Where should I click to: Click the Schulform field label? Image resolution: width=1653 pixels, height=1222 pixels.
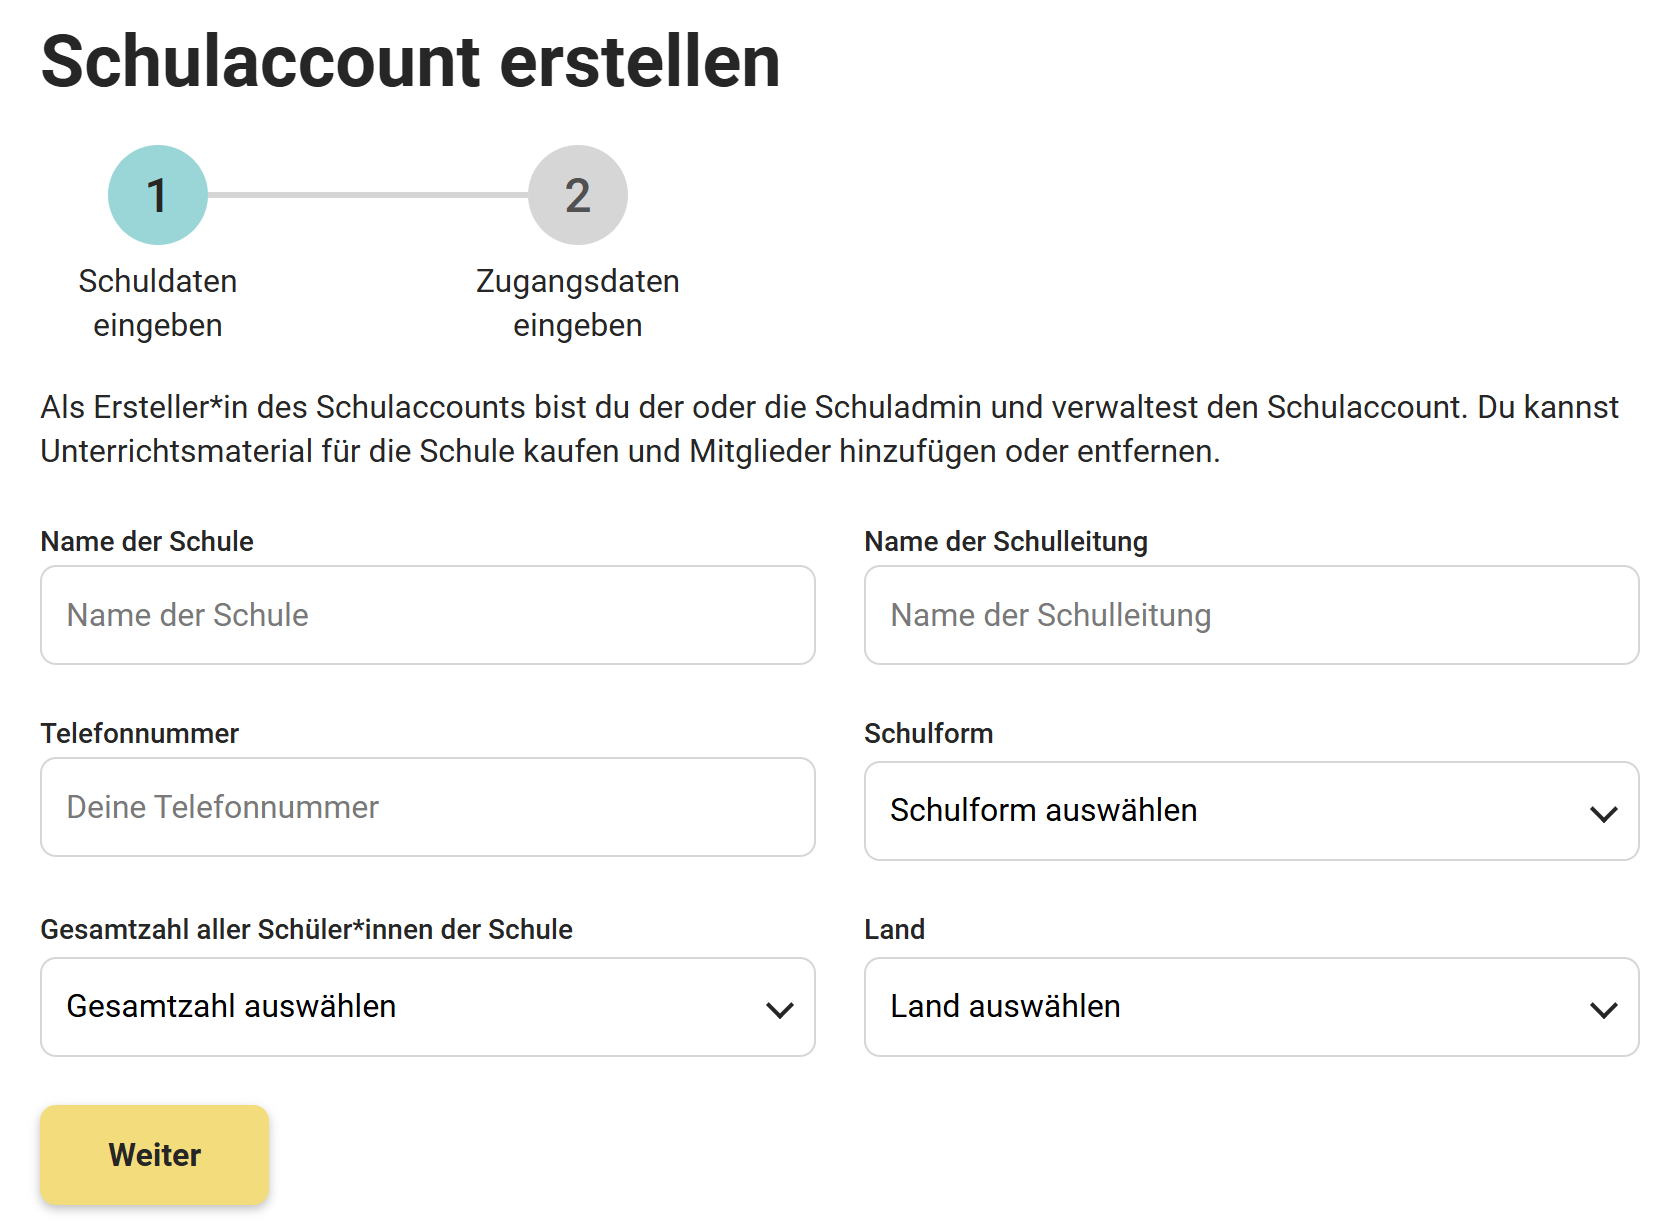coord(928,733)
